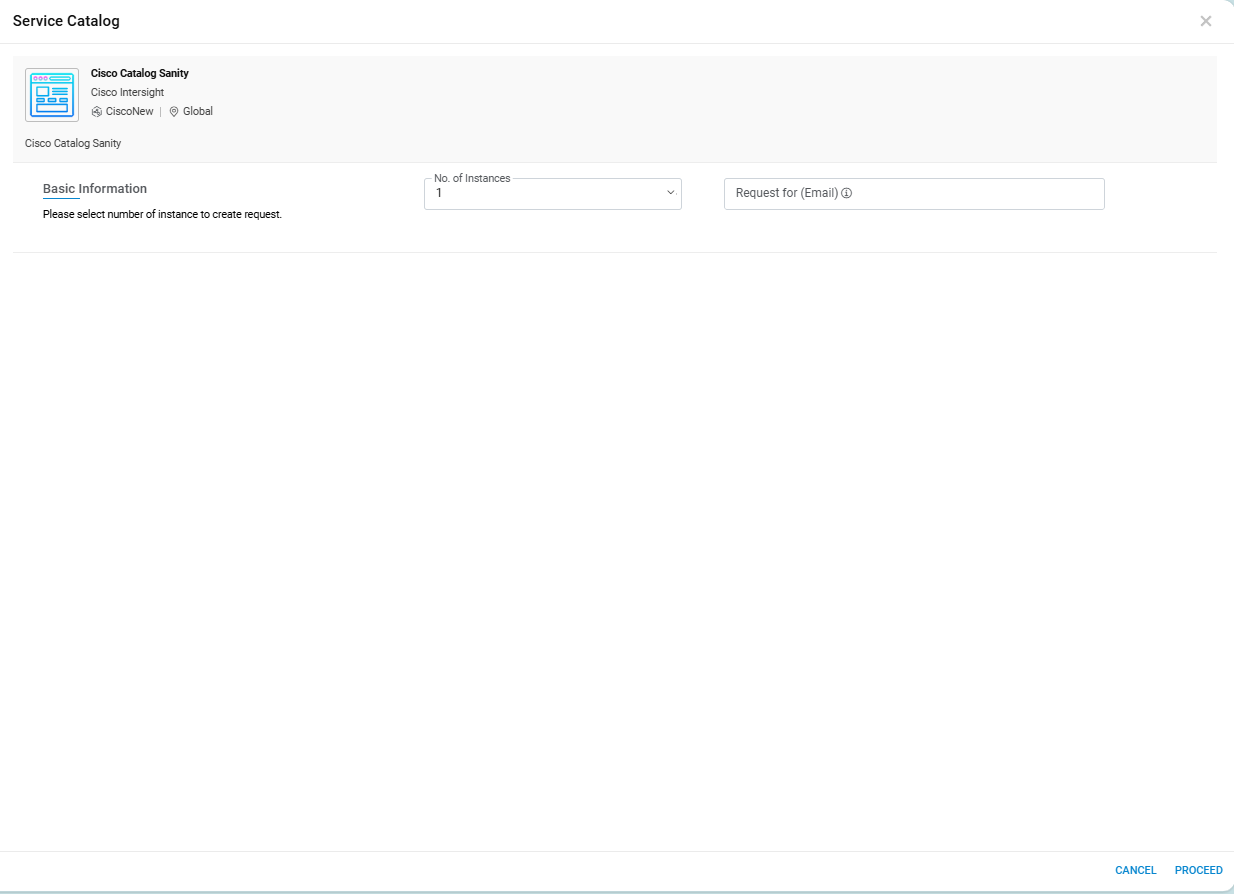
Task: Click the Global label
Action: tap(198, 112)
